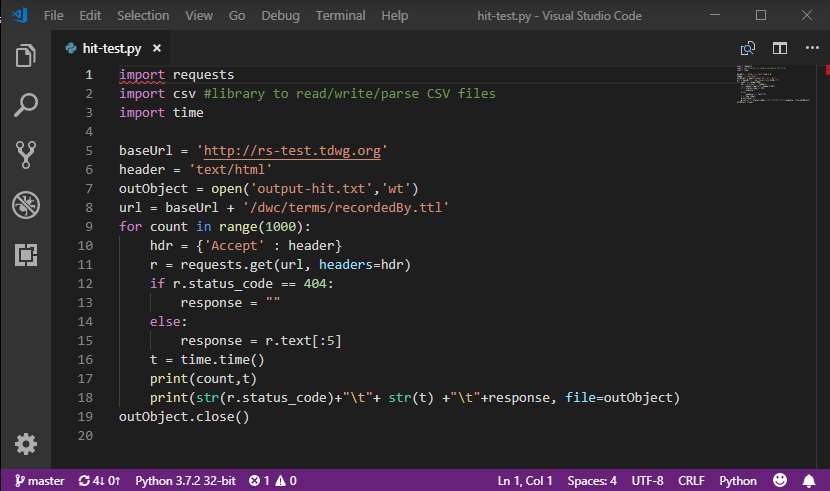This screenshot has height=491, width=830.
Task: Open the Extensions view
Action: [26, 255]
